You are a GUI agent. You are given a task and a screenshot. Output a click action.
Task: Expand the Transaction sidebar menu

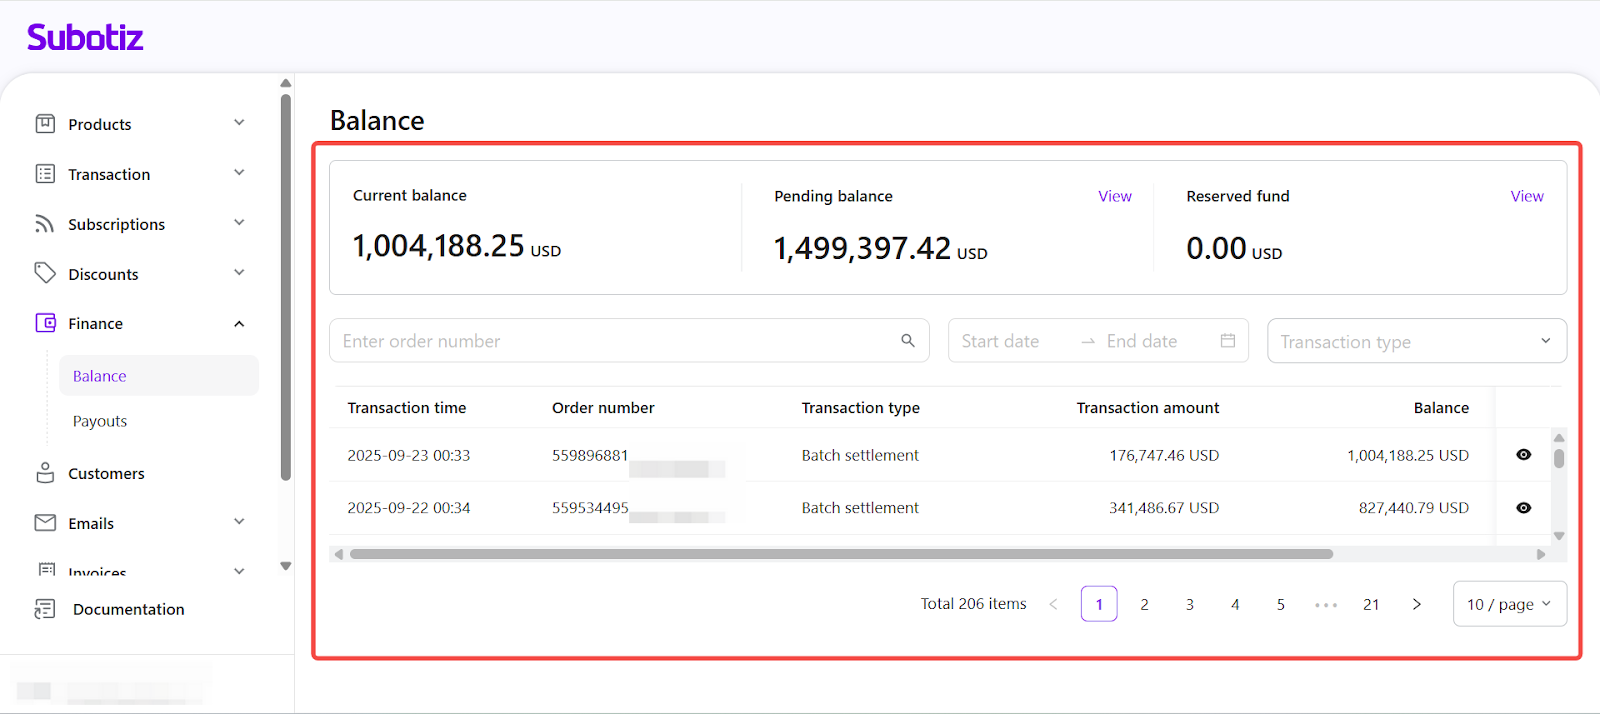239,173
